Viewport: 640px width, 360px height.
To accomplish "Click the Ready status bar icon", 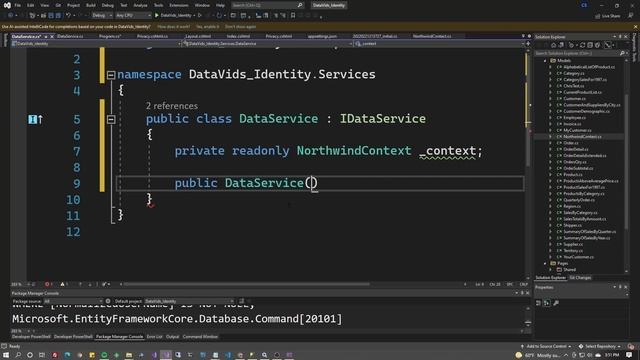I will tap(4, 346).
